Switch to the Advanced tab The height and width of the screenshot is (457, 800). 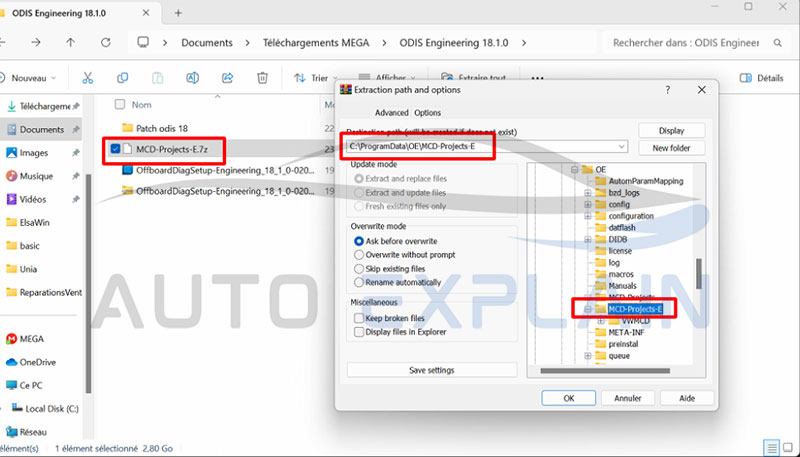click(391, 113)
